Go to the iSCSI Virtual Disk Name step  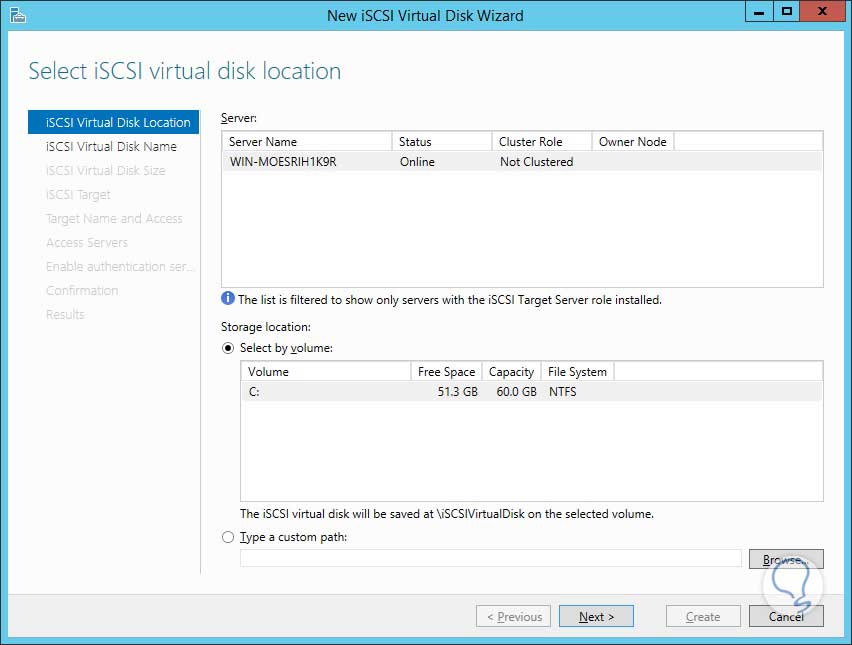pos(111,146)
